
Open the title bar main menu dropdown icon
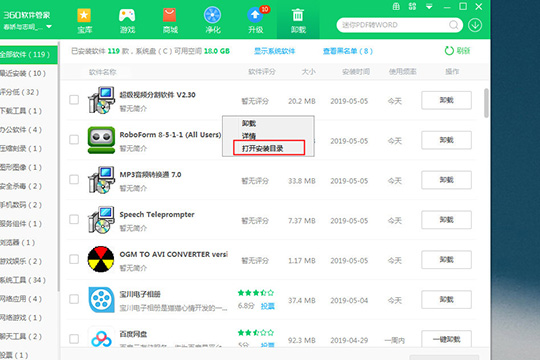[429, 7]
